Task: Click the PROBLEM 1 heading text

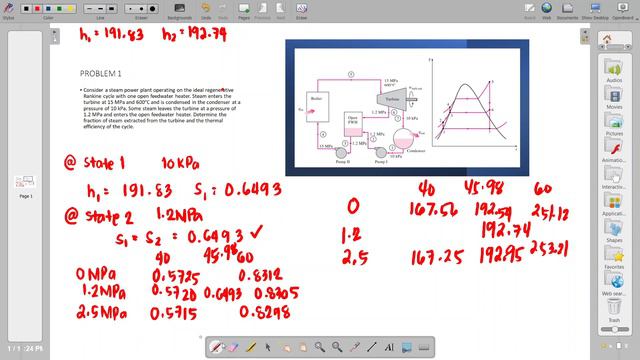Action: click(100, 73)
